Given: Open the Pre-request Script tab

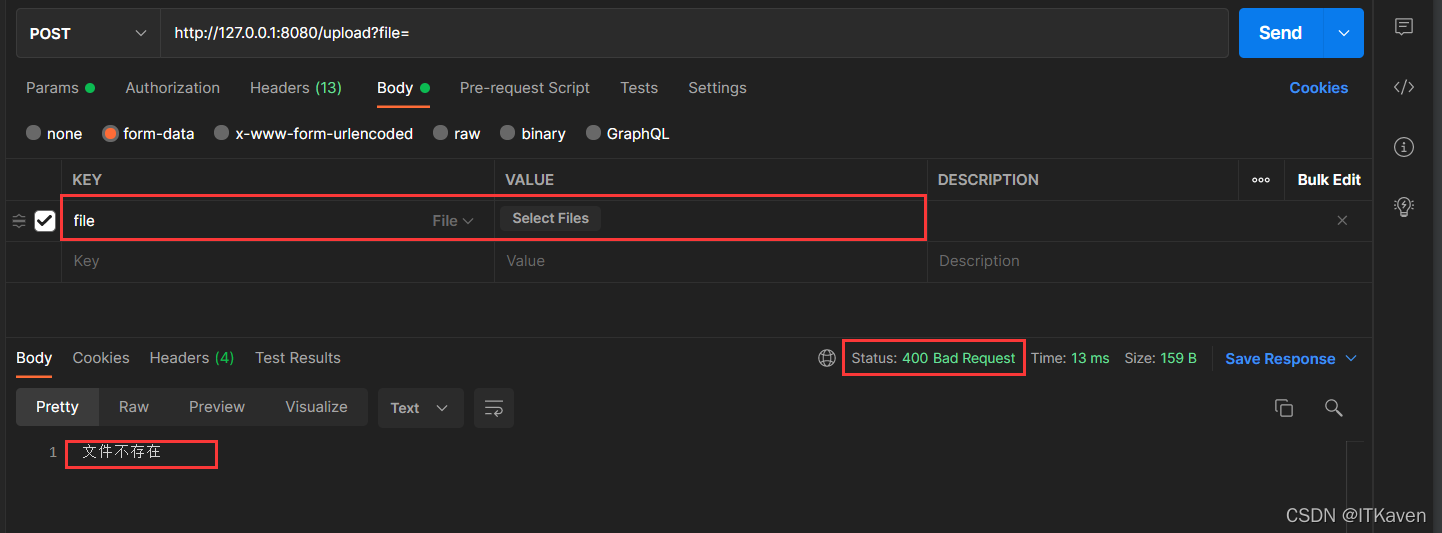Looking at the screenshot, I should (x=524, y=88).
